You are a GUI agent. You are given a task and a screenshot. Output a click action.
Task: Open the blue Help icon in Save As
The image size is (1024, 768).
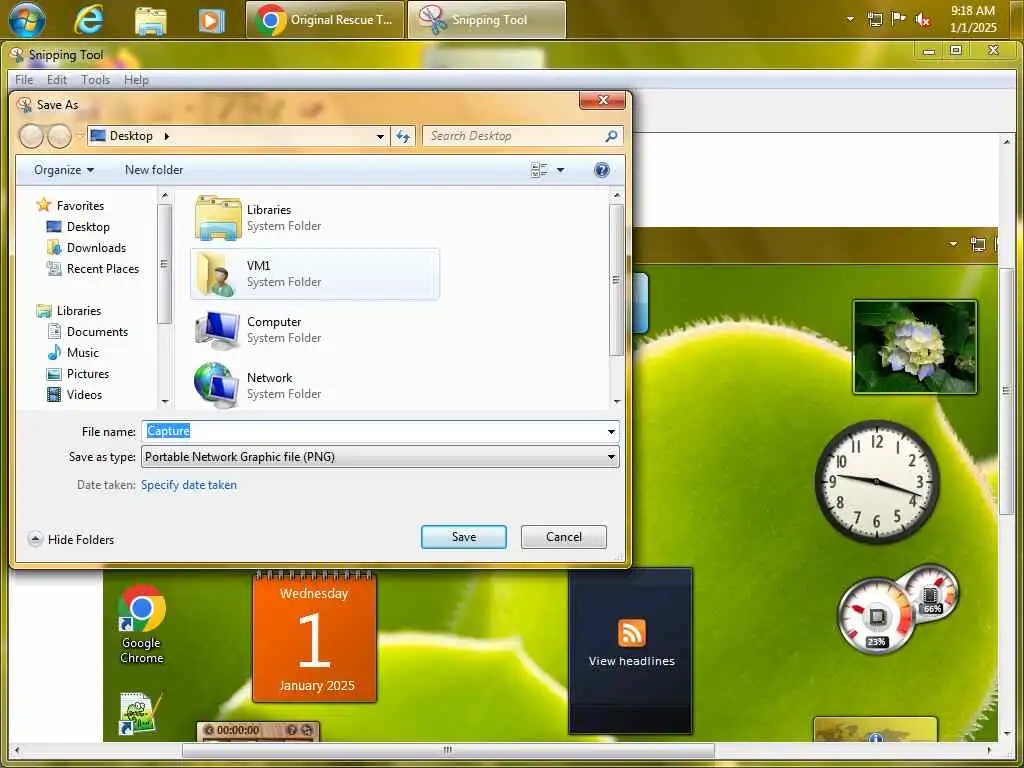(601, 170)
